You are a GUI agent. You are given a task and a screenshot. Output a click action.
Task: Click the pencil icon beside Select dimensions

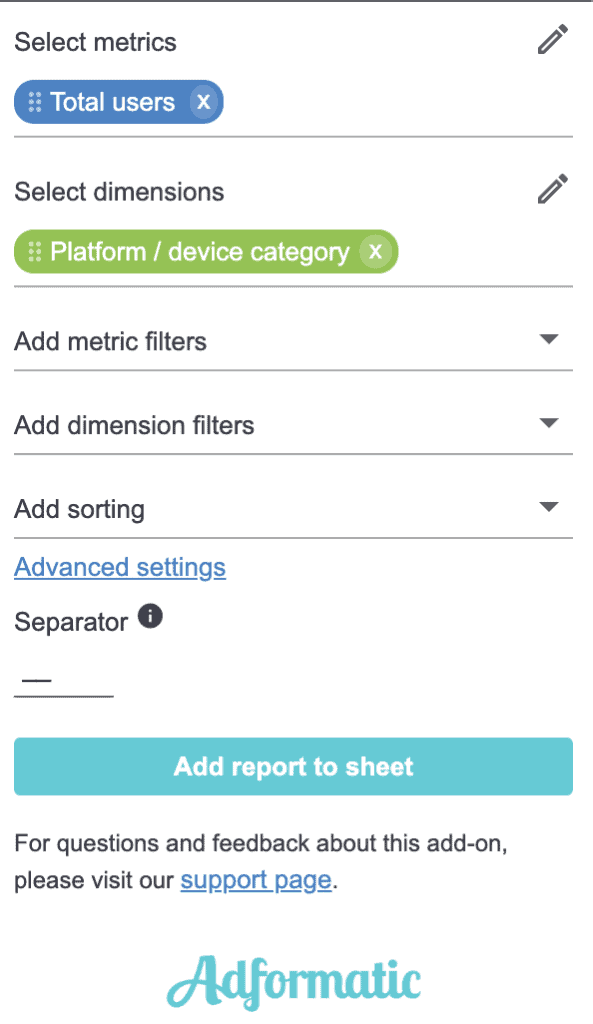[x=553, y=188]
